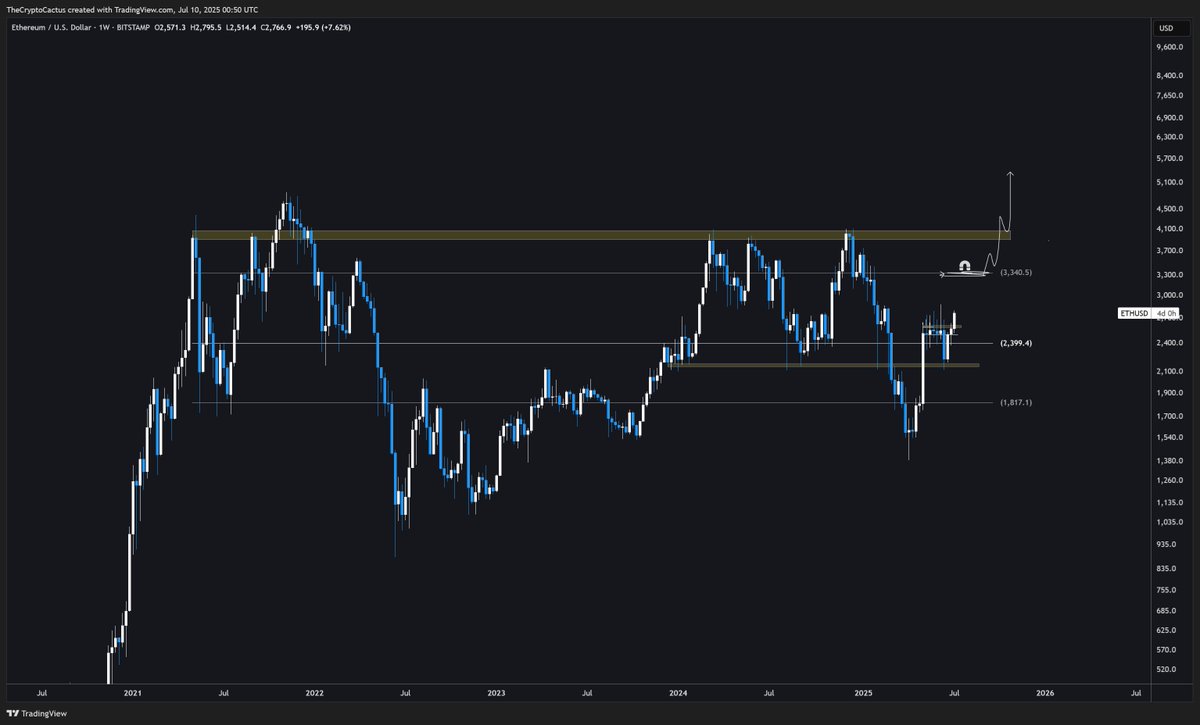Image resolution: width=1200 pixels, height=725 pixels.
Task: Click the 625.0 price axis label
Action: click(x=1168, y=631)
